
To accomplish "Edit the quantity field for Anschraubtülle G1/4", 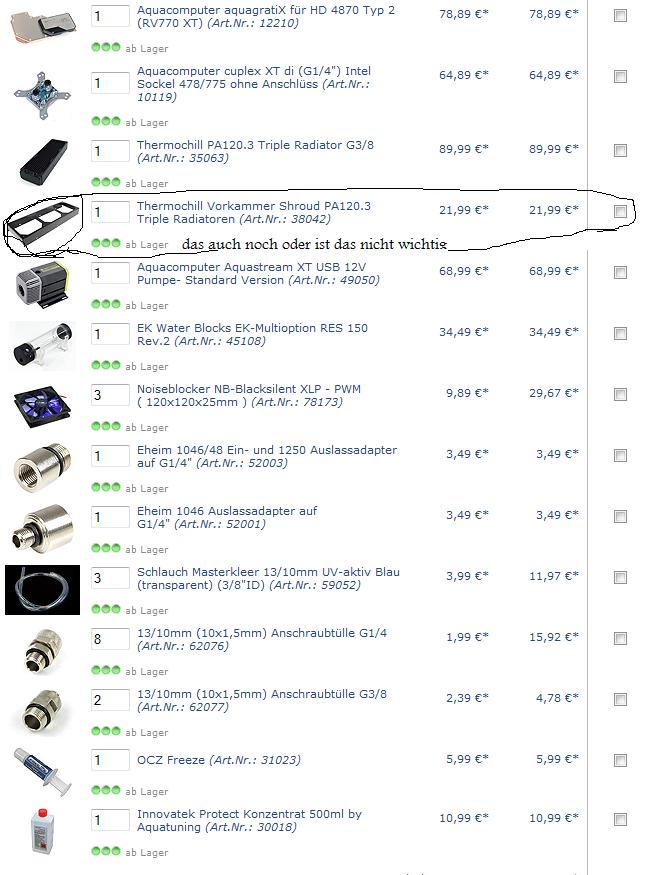I will pyautogui.click(x=110, y=639).
